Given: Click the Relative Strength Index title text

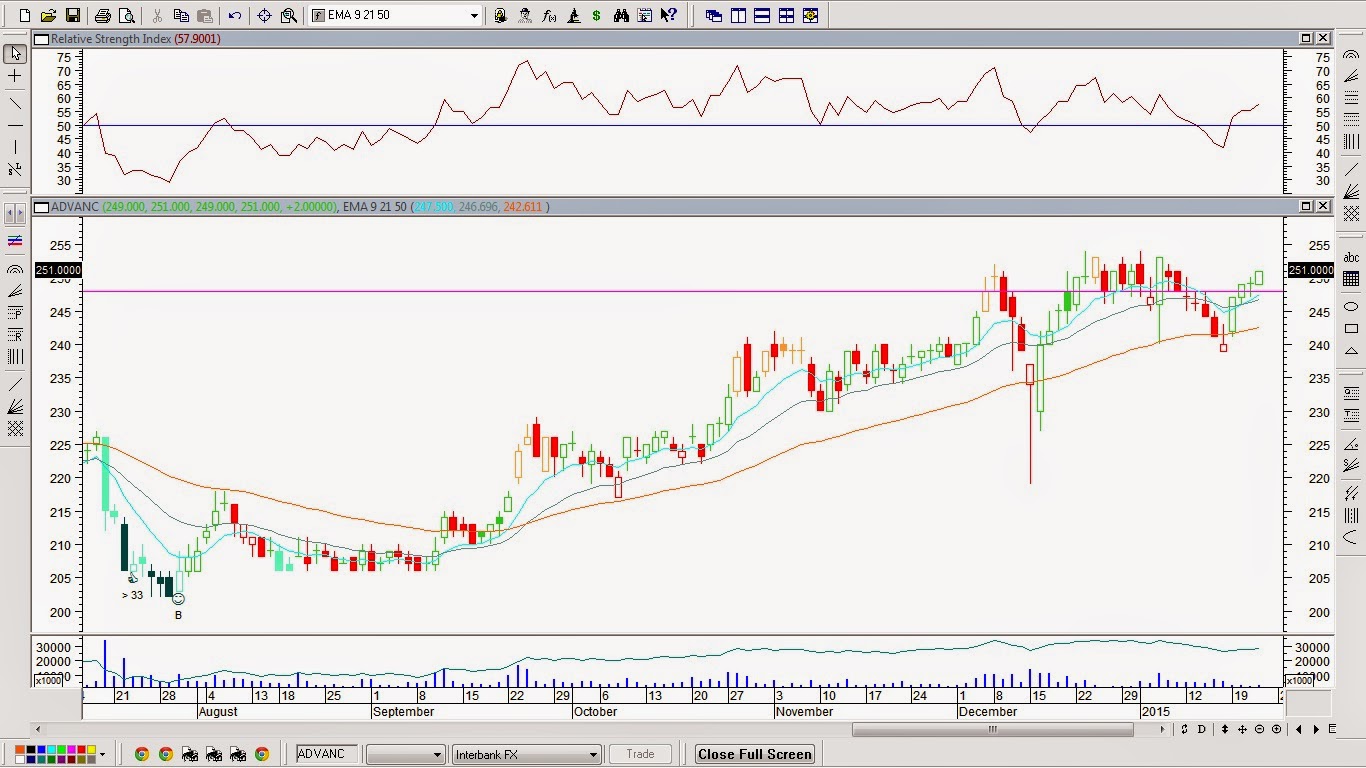Looking at the screenshot, I should coord(111,38).
